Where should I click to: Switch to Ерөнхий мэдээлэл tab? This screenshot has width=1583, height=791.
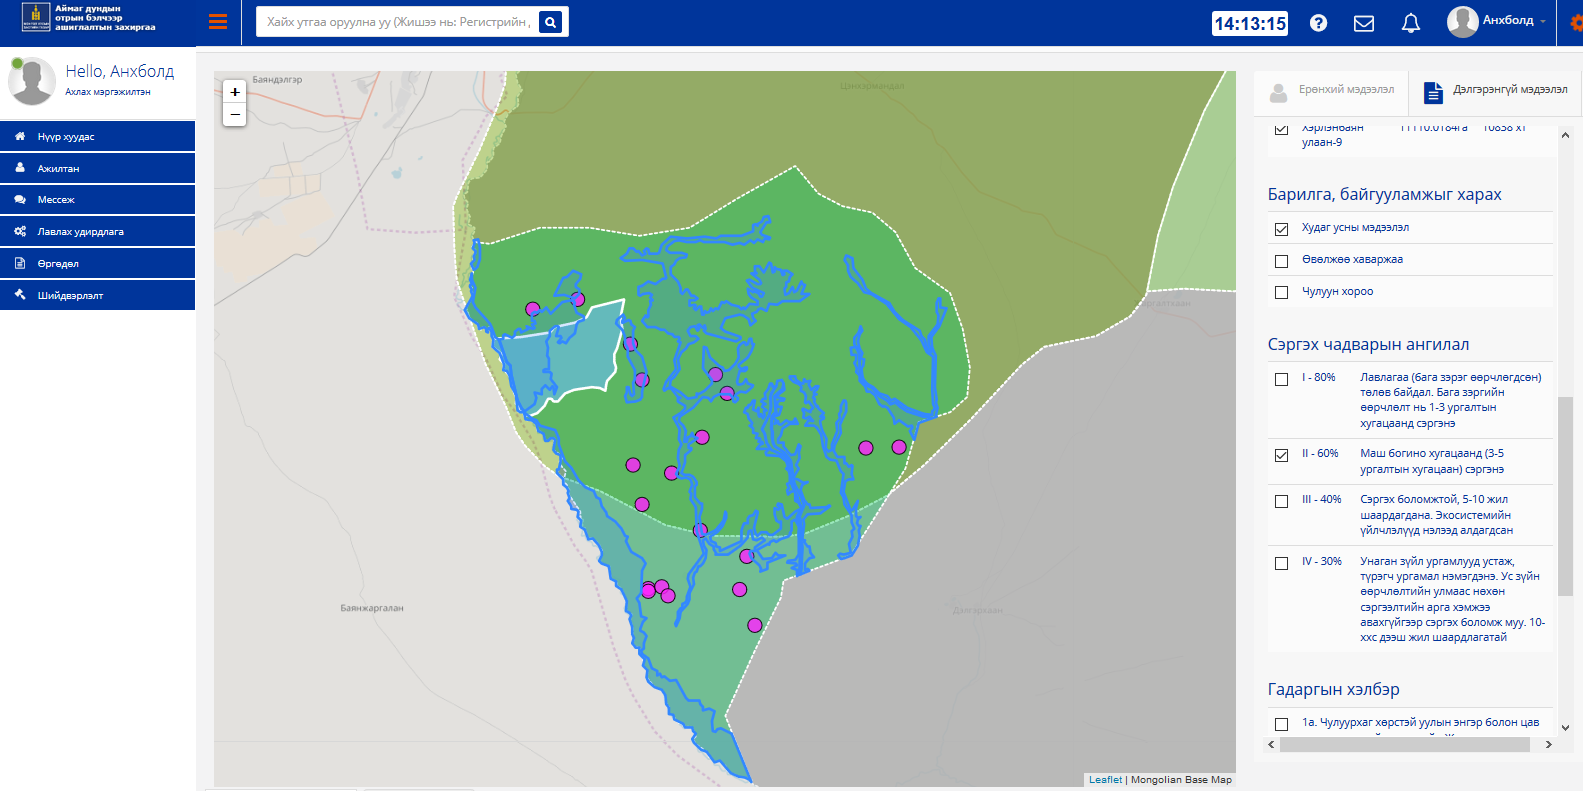(1332, 91)
